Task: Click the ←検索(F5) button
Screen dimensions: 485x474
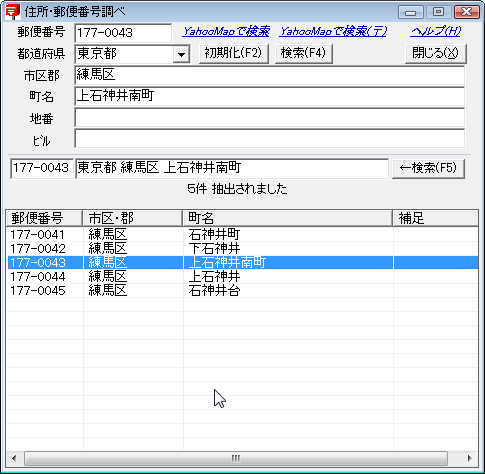Action: click(x=428, y=169)
